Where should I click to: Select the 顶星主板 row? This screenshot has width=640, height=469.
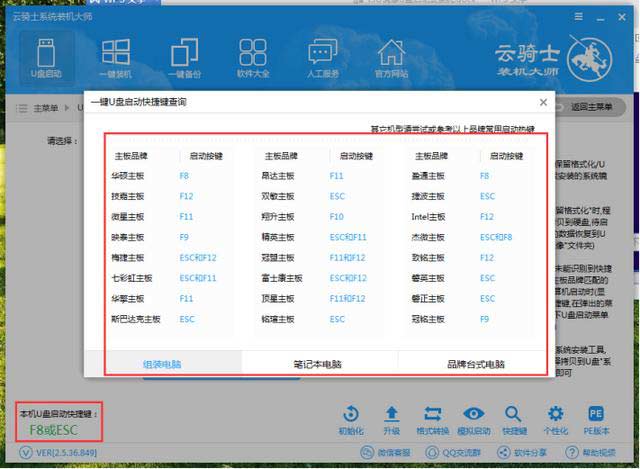pos(320,299)
